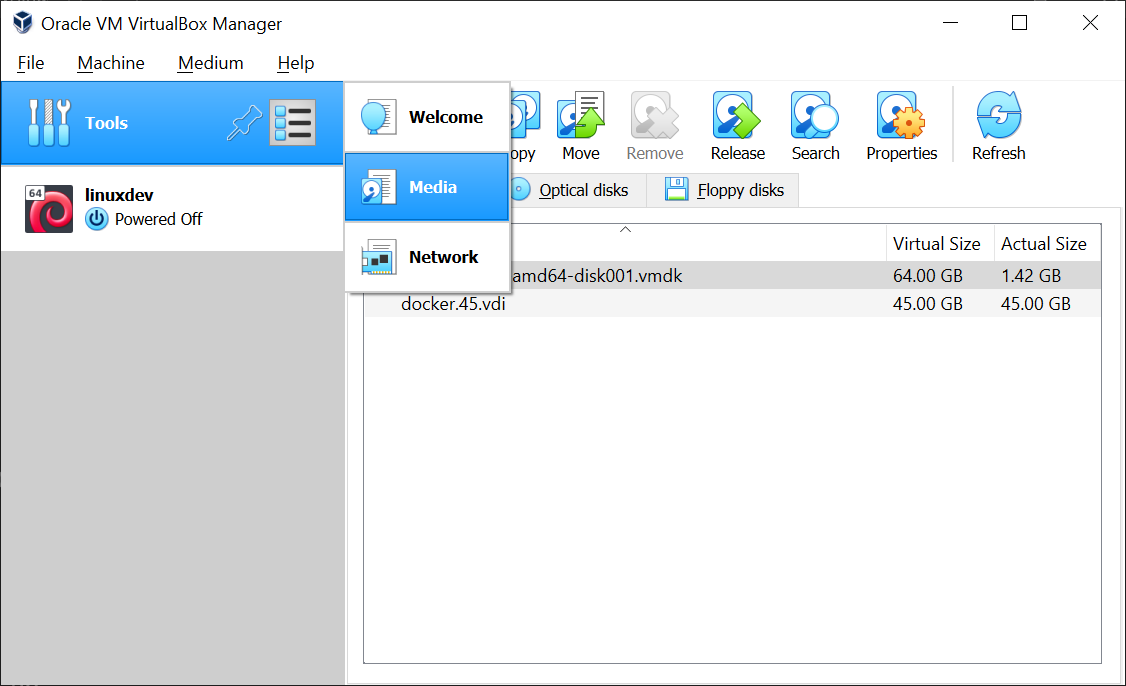The image size is (1126, 686).
Task: Open the Medium menu
Action: pos(210,63)
